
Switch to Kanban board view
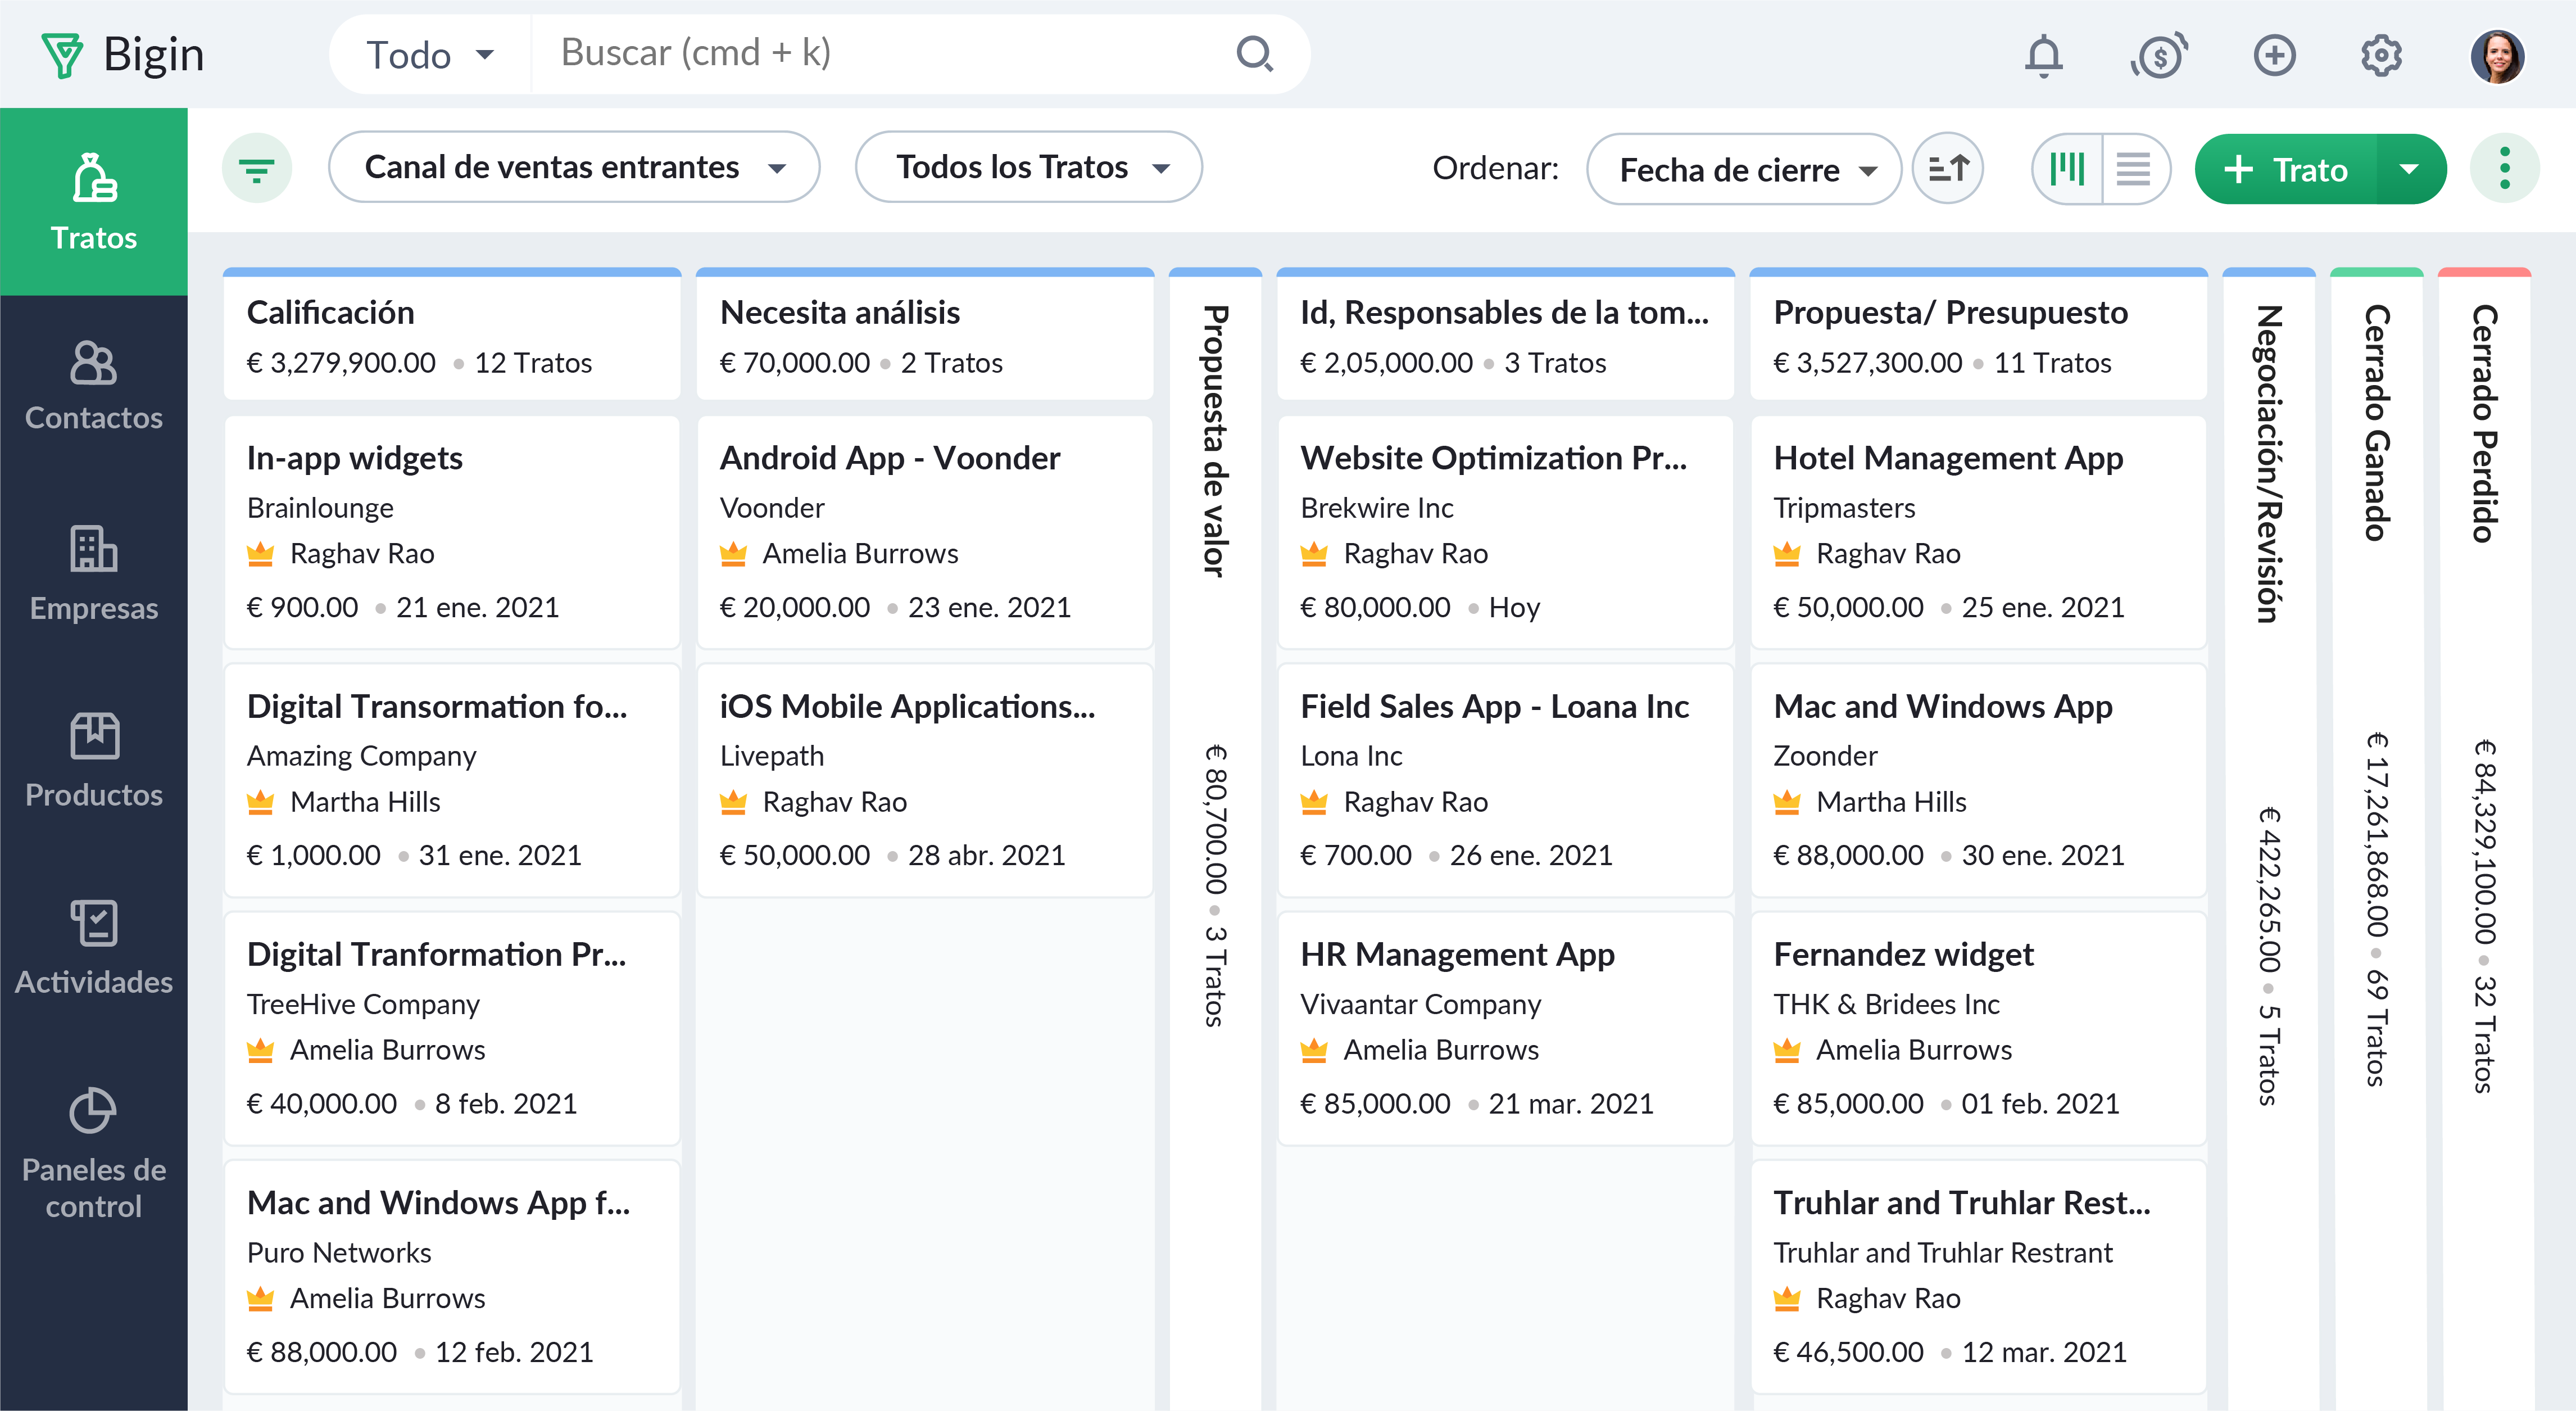[x=2067, y=168]
